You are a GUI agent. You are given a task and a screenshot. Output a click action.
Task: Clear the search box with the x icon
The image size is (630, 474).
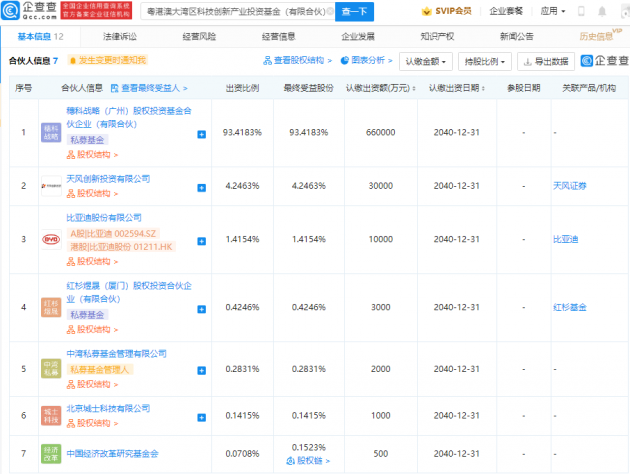tap(330, 12)
